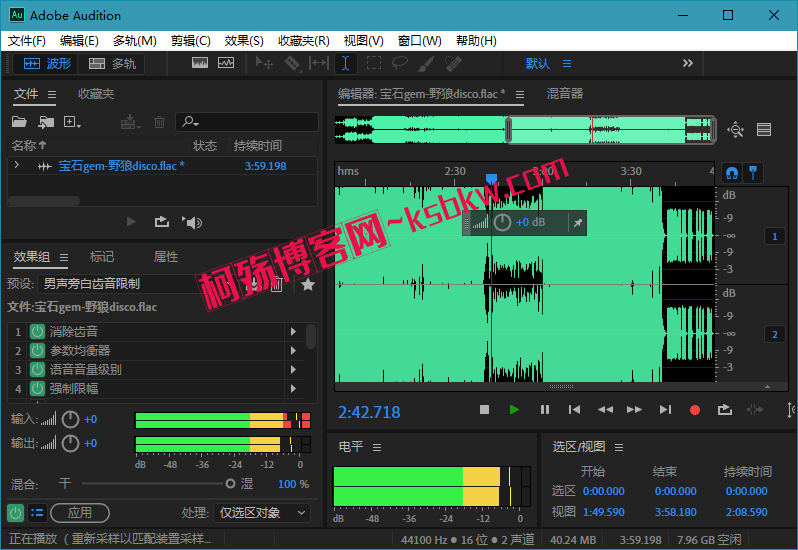This screenshot has width=798, height=550.
Task: Adjust the 输出 gain knob
Action: pos(70,443)
